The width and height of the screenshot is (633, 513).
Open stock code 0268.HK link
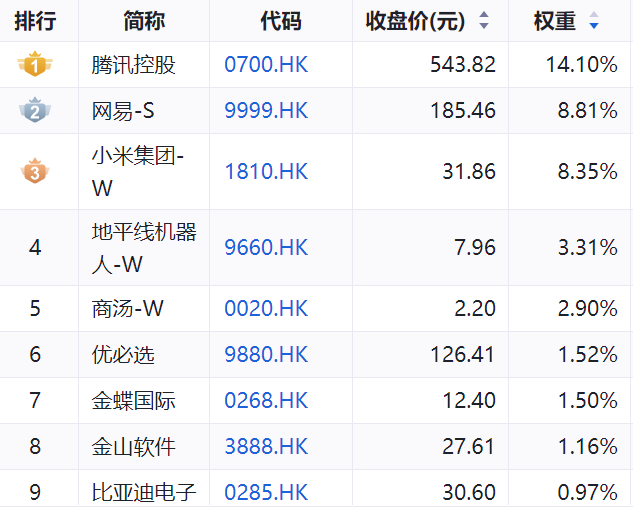coord(266,401)
